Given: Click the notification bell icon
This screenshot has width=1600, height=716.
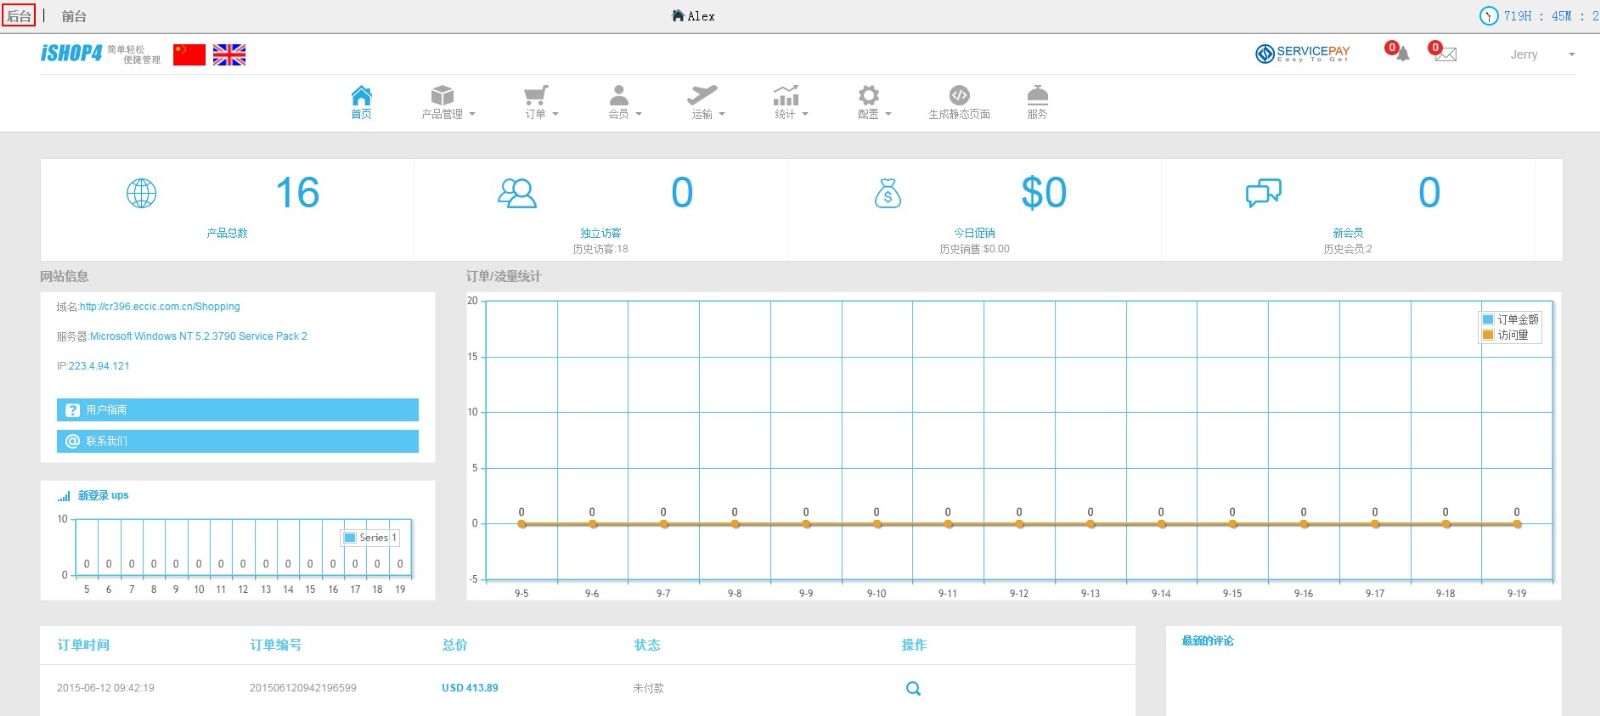Looking at the screenshot, I should (1401, 54).
